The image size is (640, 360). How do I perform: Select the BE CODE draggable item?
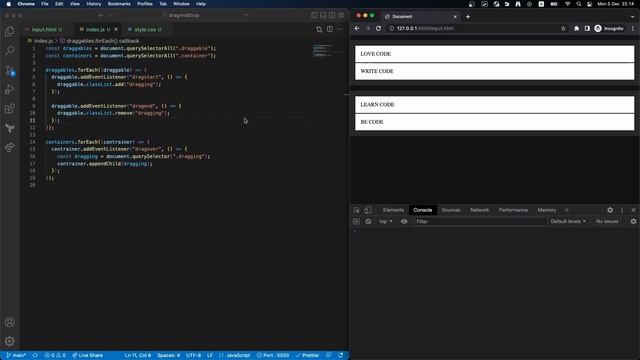[x=495, y=122]
